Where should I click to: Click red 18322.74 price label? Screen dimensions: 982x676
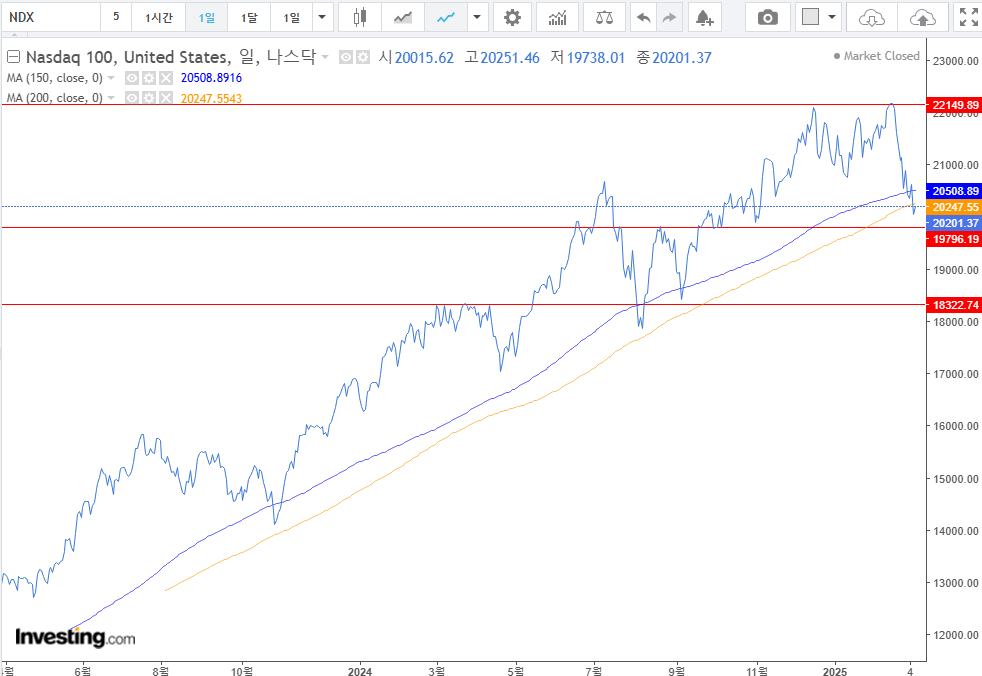954,305
